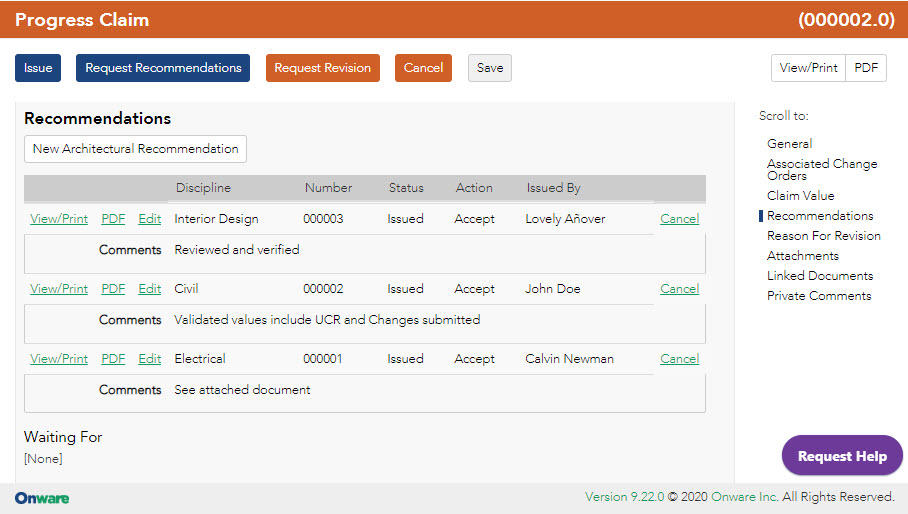Click comment about Validated values include UCR
Viewport: 908px width, 514px height.
327,320
